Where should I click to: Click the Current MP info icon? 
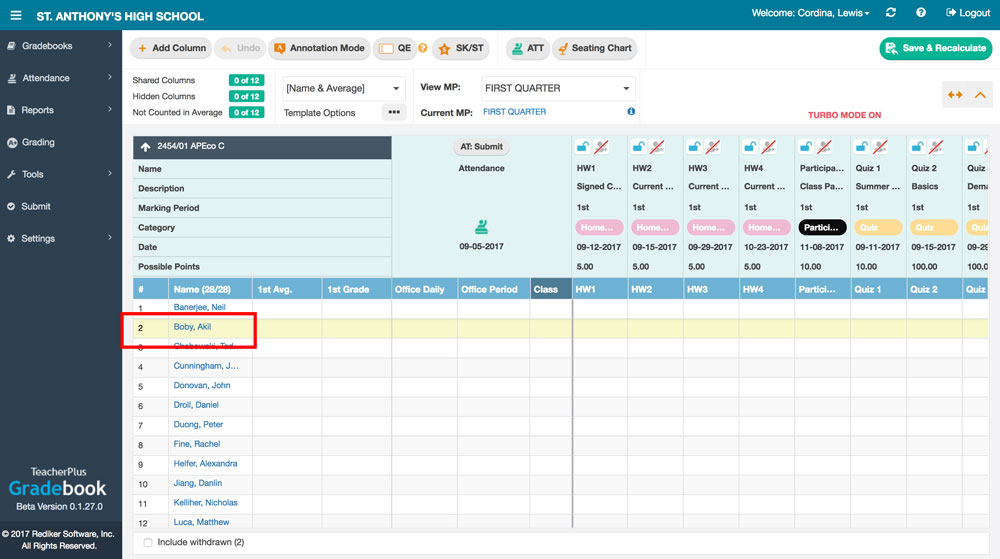(x=631, y=112)
